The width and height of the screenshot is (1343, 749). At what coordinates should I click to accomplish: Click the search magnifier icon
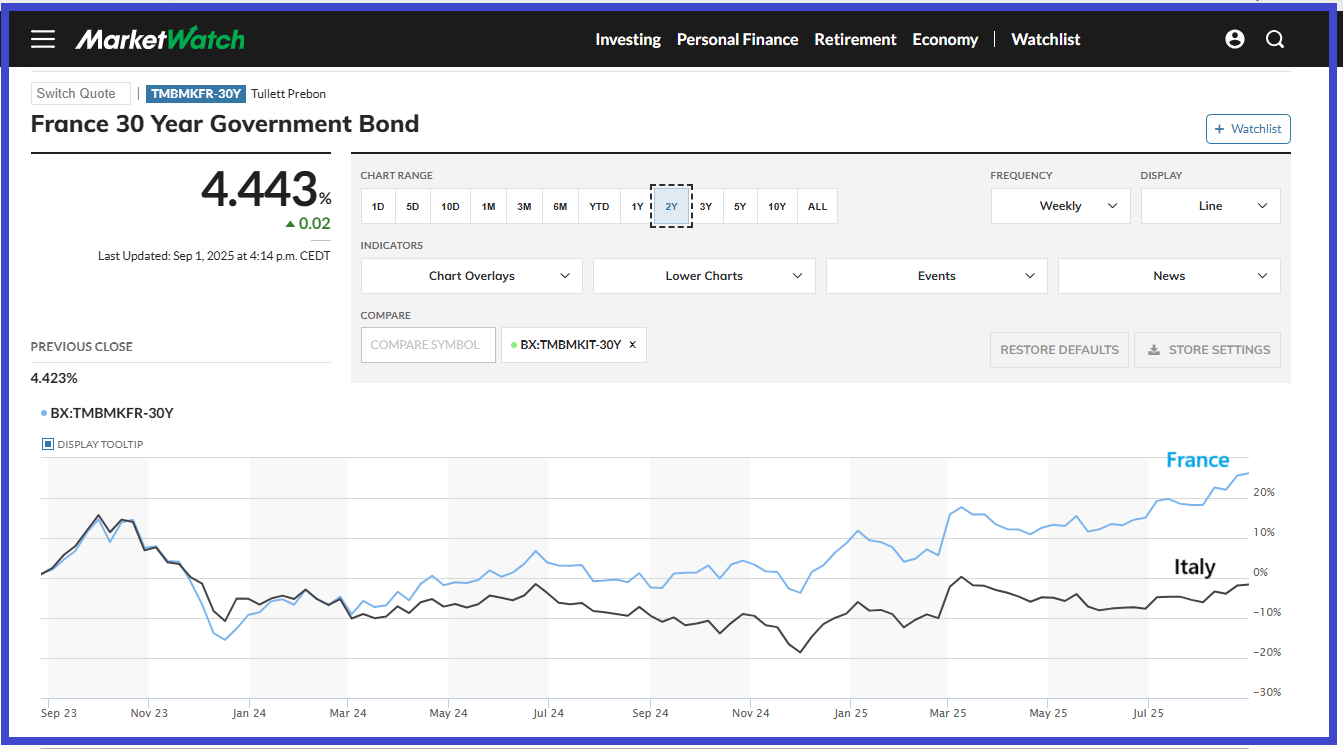point(1275,39)
